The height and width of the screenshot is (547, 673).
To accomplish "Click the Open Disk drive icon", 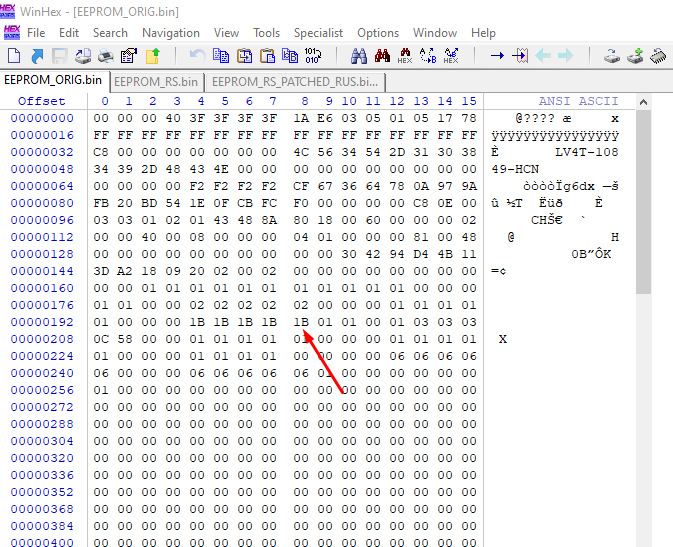I will 612,56.
